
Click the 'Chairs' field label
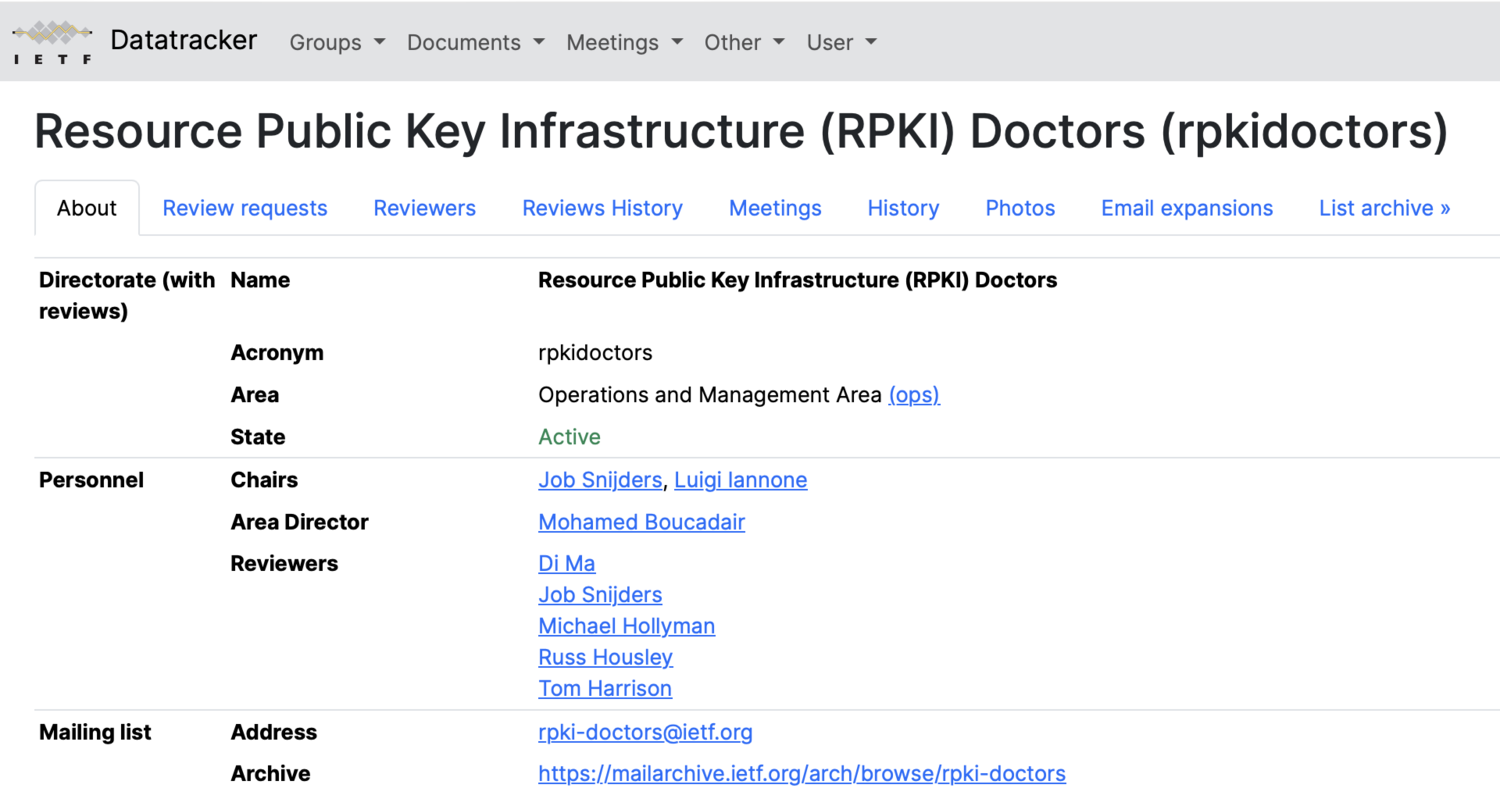(x=264, y=480)
